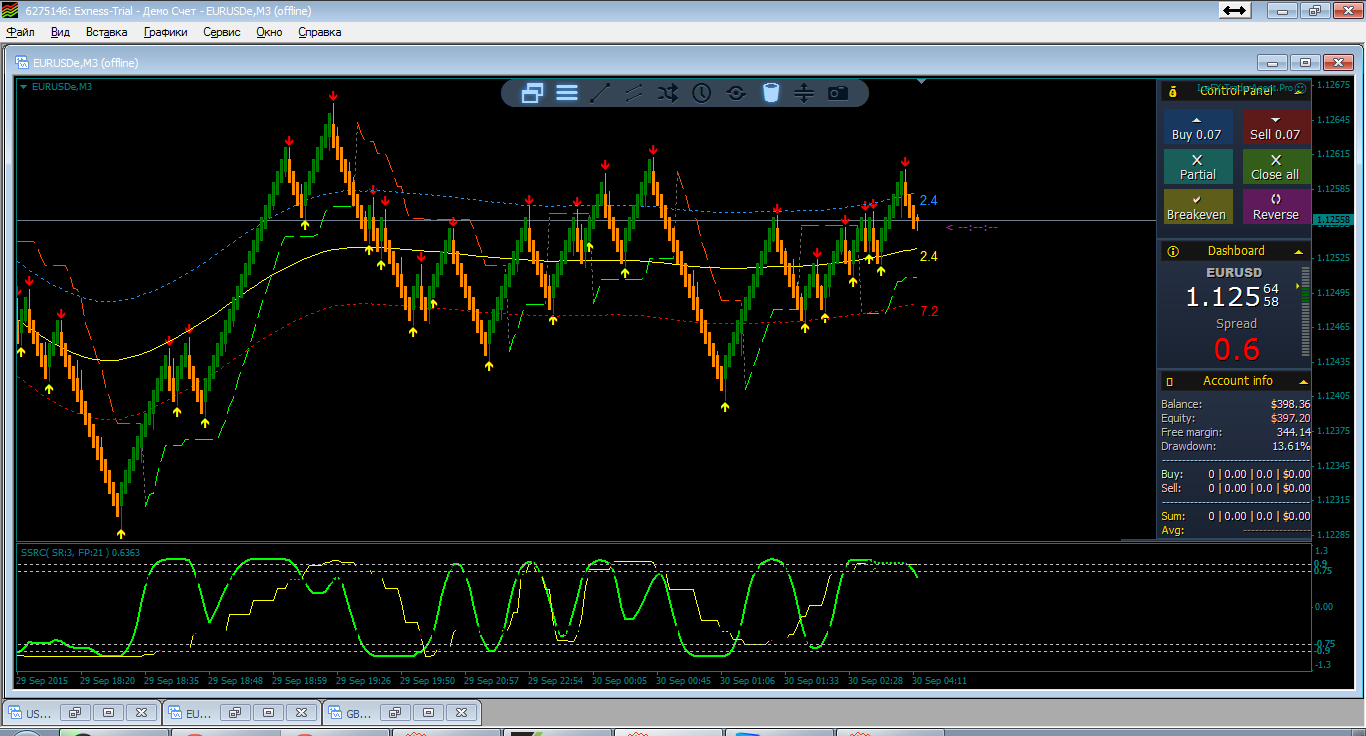Click the overlapping windows icon in chart toolbar

[532, 93]
